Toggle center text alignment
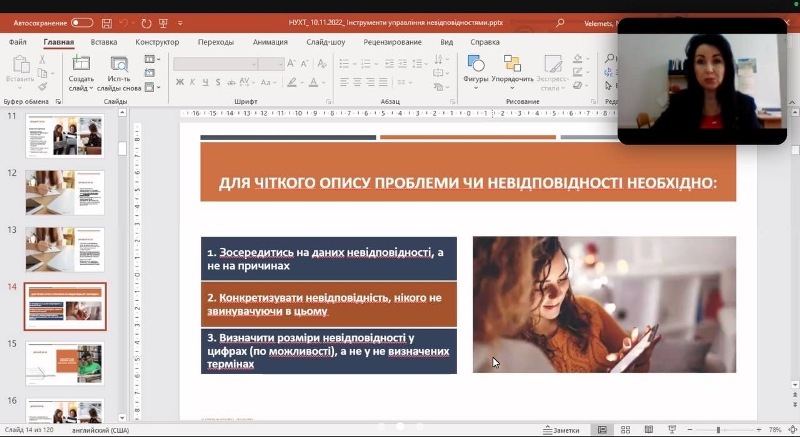The width and height of the screenshot is (800, 437). 357,82
